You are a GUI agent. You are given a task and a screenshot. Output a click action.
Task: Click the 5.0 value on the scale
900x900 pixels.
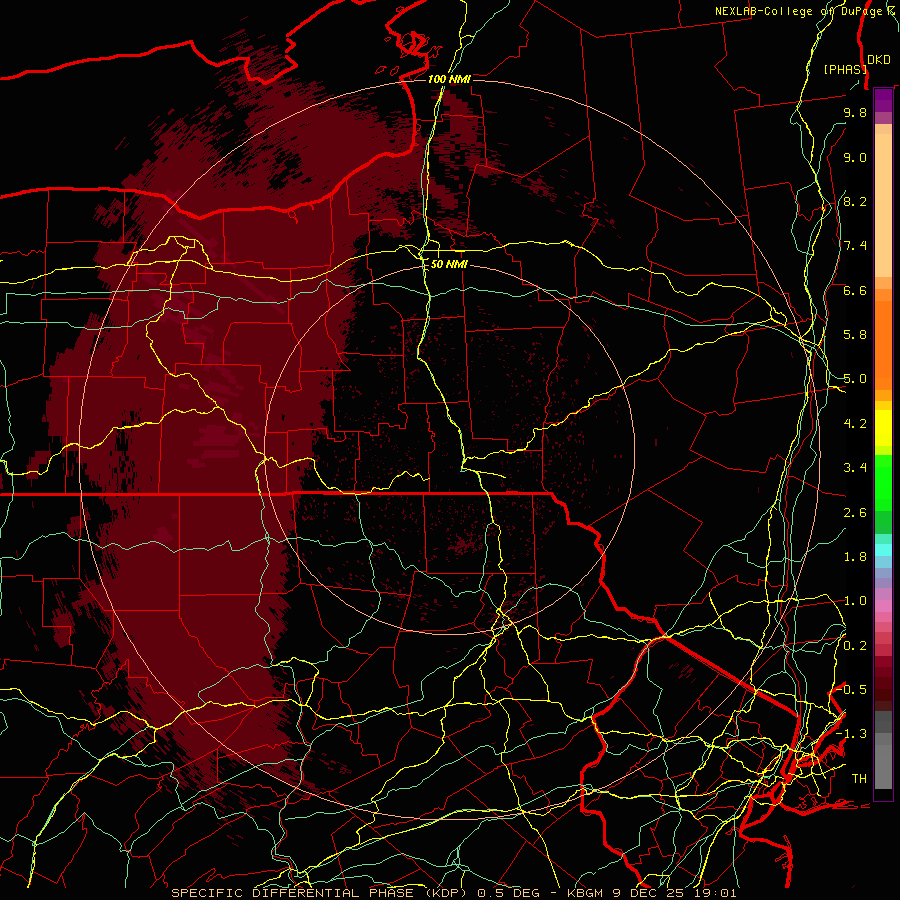point(855,379)
